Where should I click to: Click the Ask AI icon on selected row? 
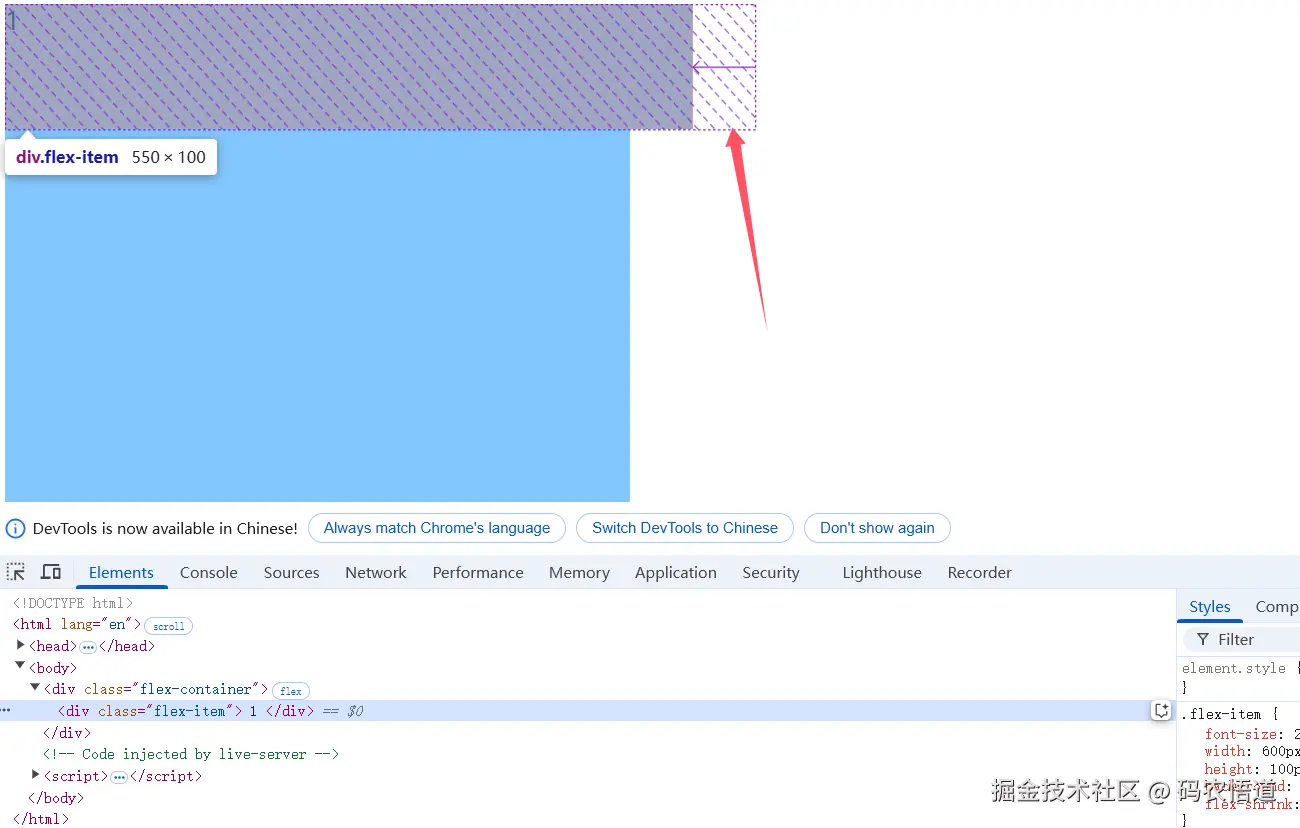[x=1161, y=711]
